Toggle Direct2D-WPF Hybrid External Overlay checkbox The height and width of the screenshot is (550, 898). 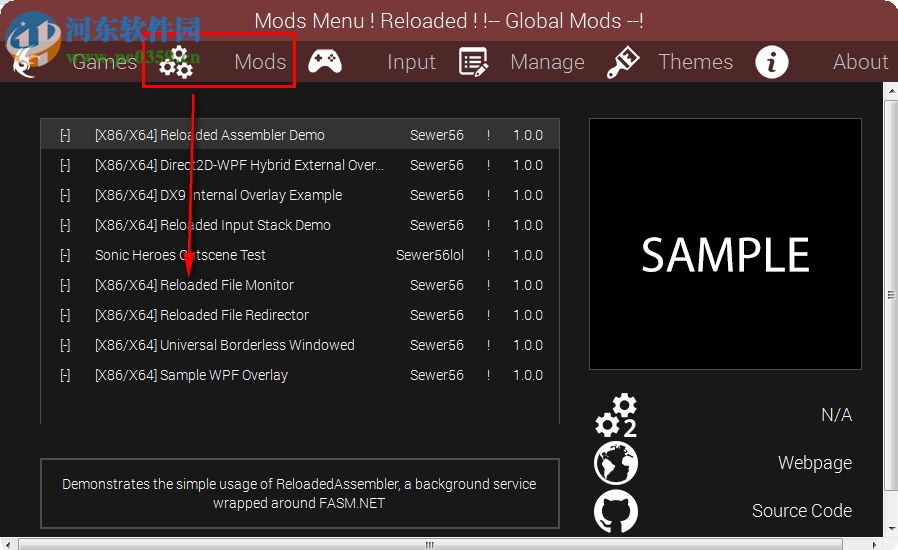[65, 165]
